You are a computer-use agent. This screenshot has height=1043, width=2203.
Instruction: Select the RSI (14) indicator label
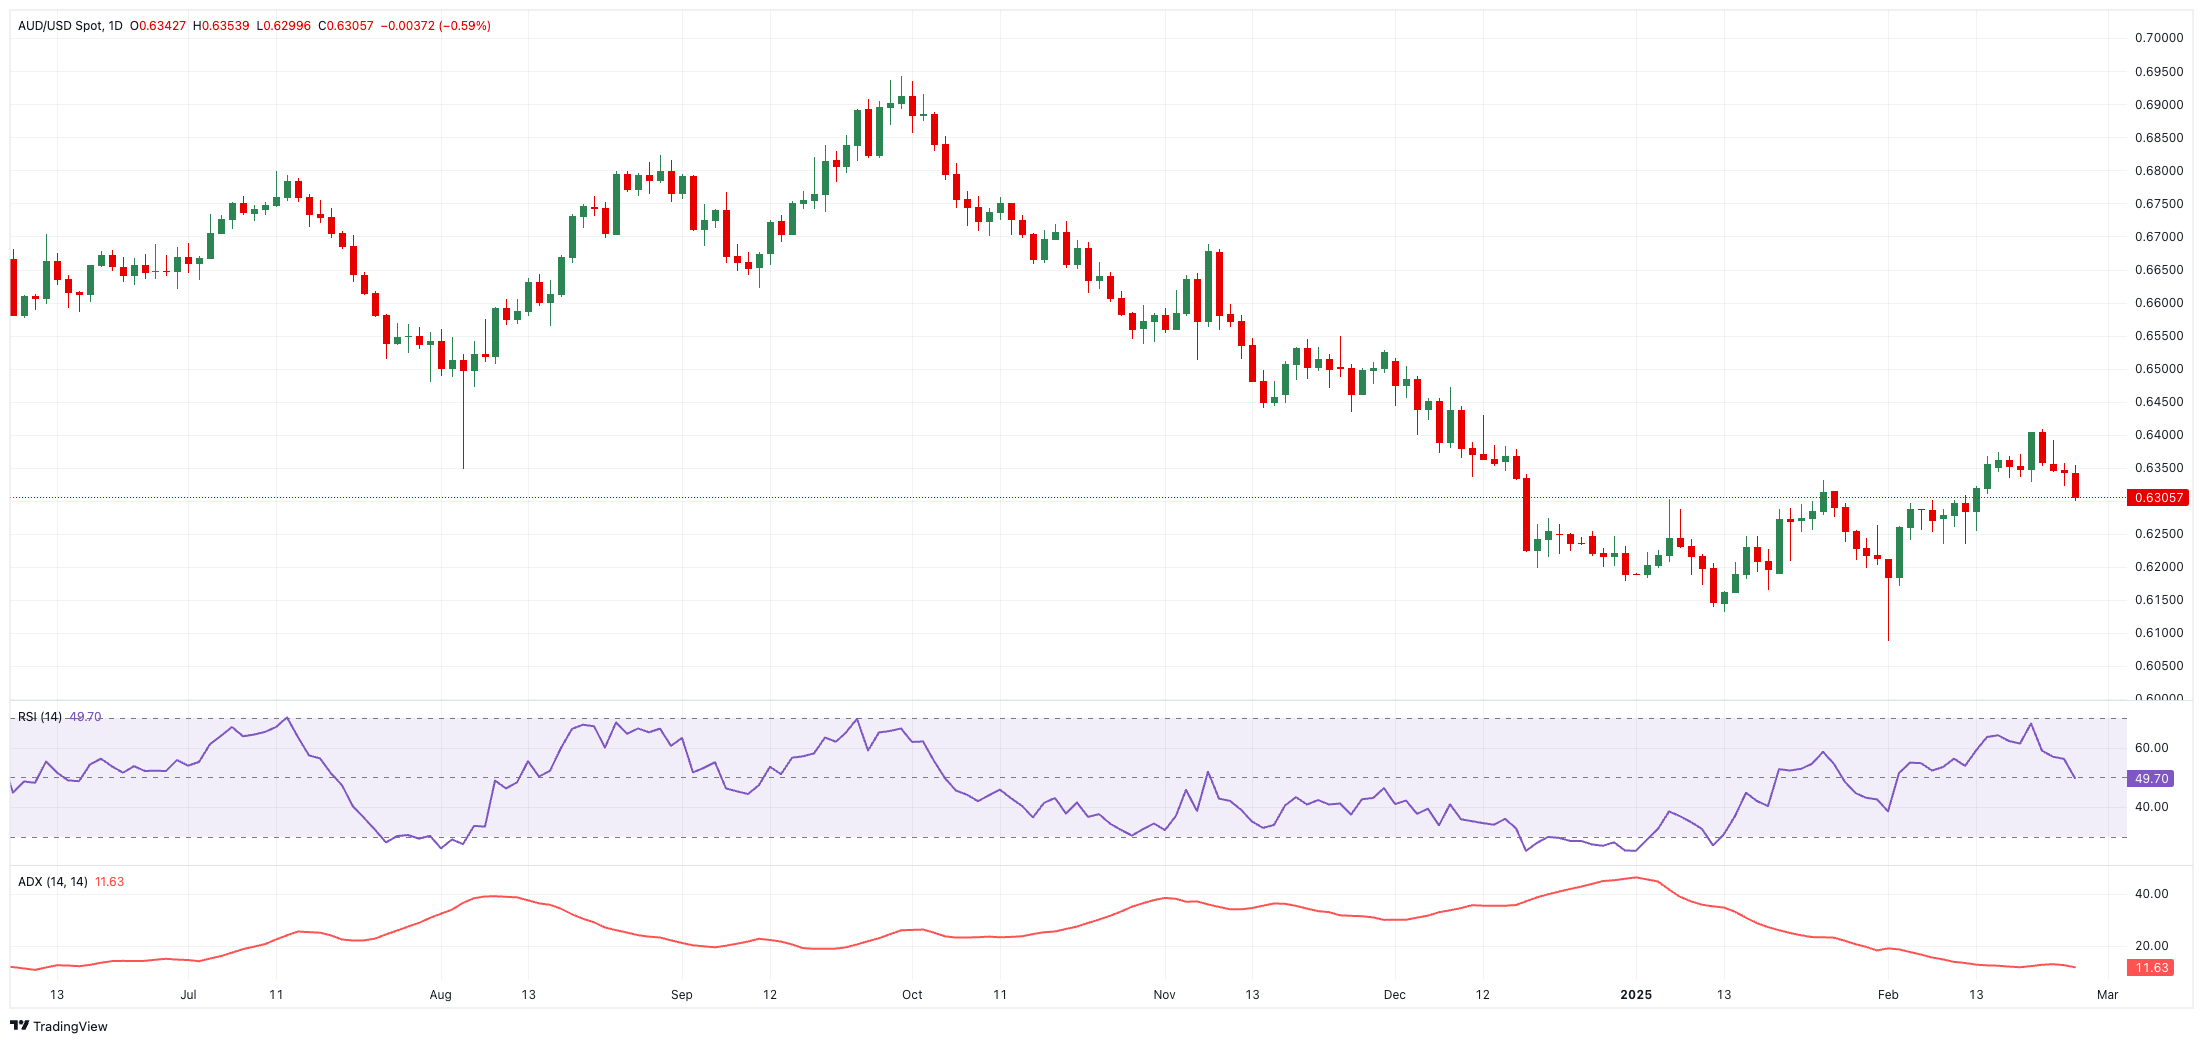click(x=40, y=717)
